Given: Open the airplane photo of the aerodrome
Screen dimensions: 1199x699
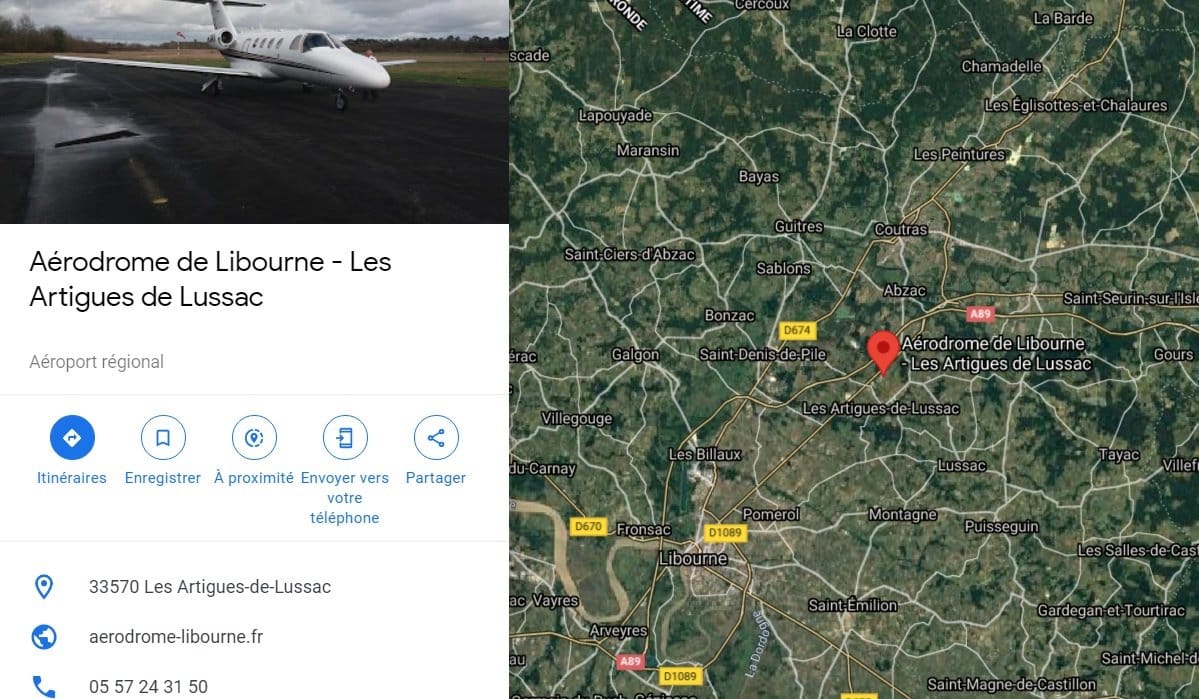Looking at the screenshot, I should [254, 112].
